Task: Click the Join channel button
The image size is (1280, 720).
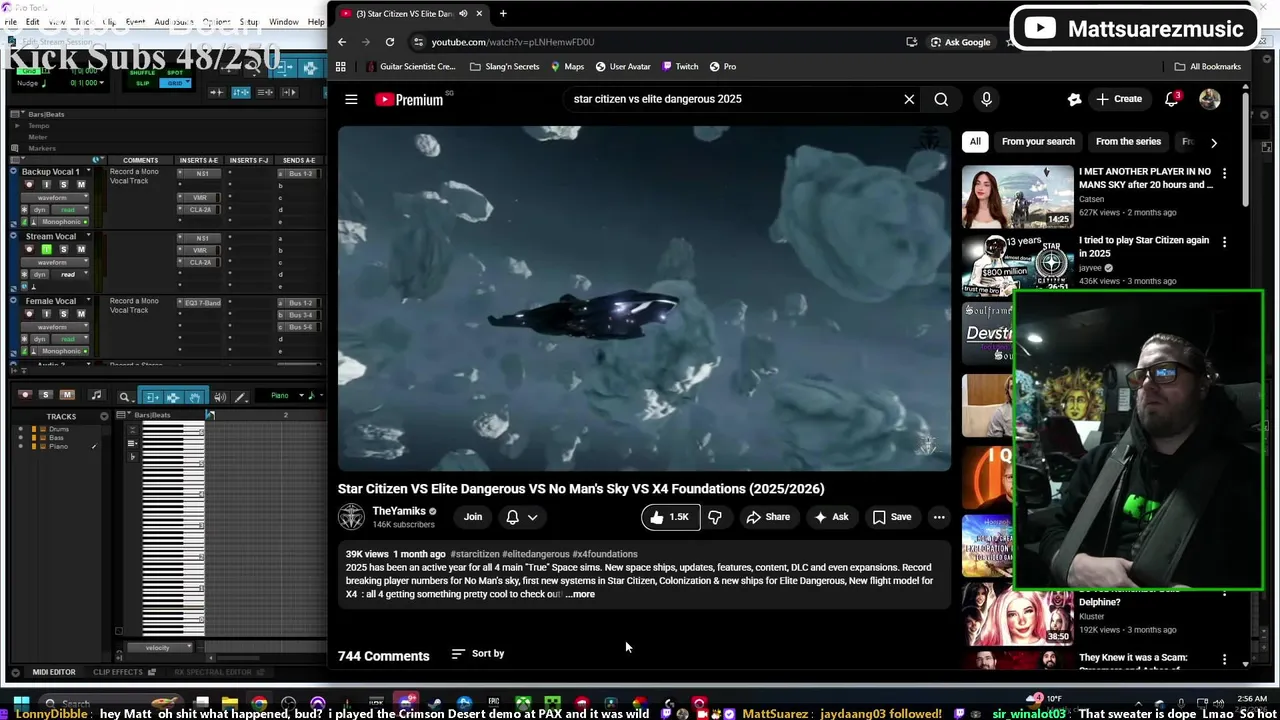Action: [x=473, y=517]
